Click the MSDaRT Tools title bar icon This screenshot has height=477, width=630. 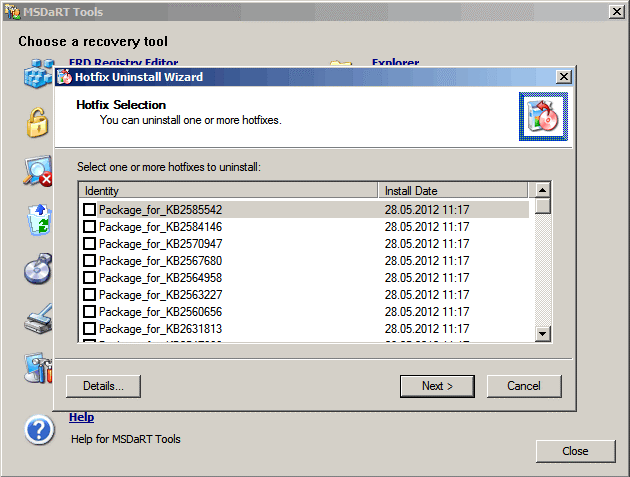pyautogui.click(x=12, y=12)
